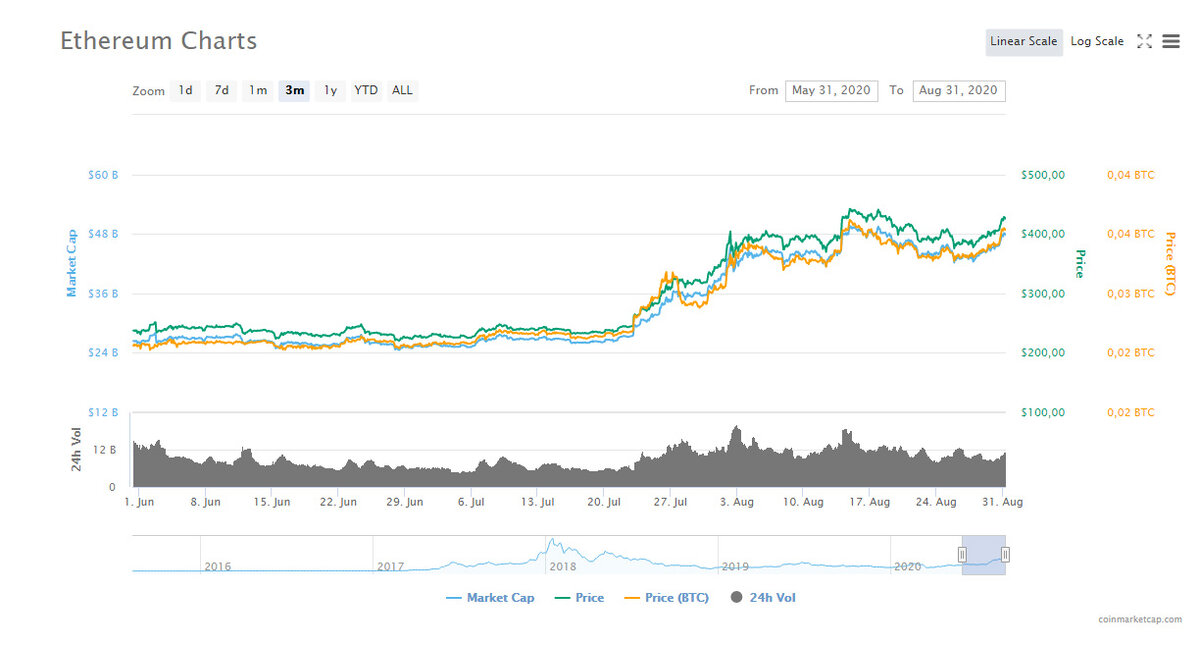Select the 3m zoom range
Screen dimensions: 1200x645
pyautogui.click(x=294, y=91)
